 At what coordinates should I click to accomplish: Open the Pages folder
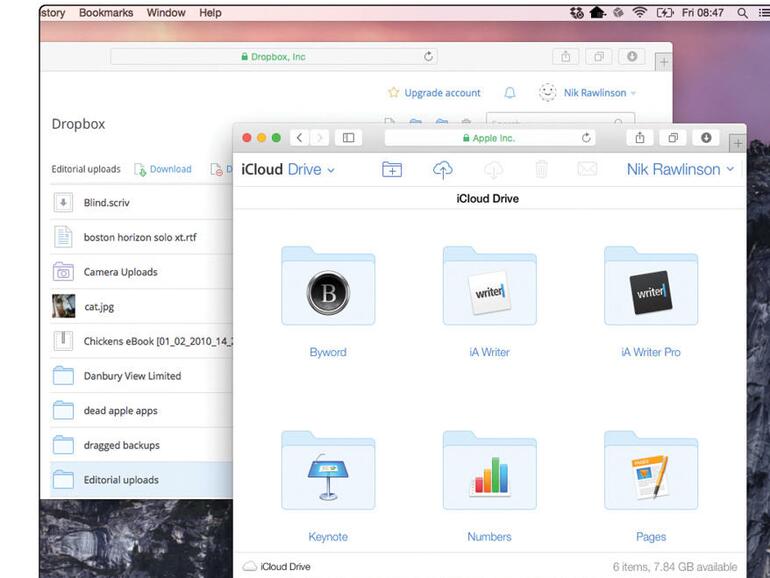(x=651, y=471)
